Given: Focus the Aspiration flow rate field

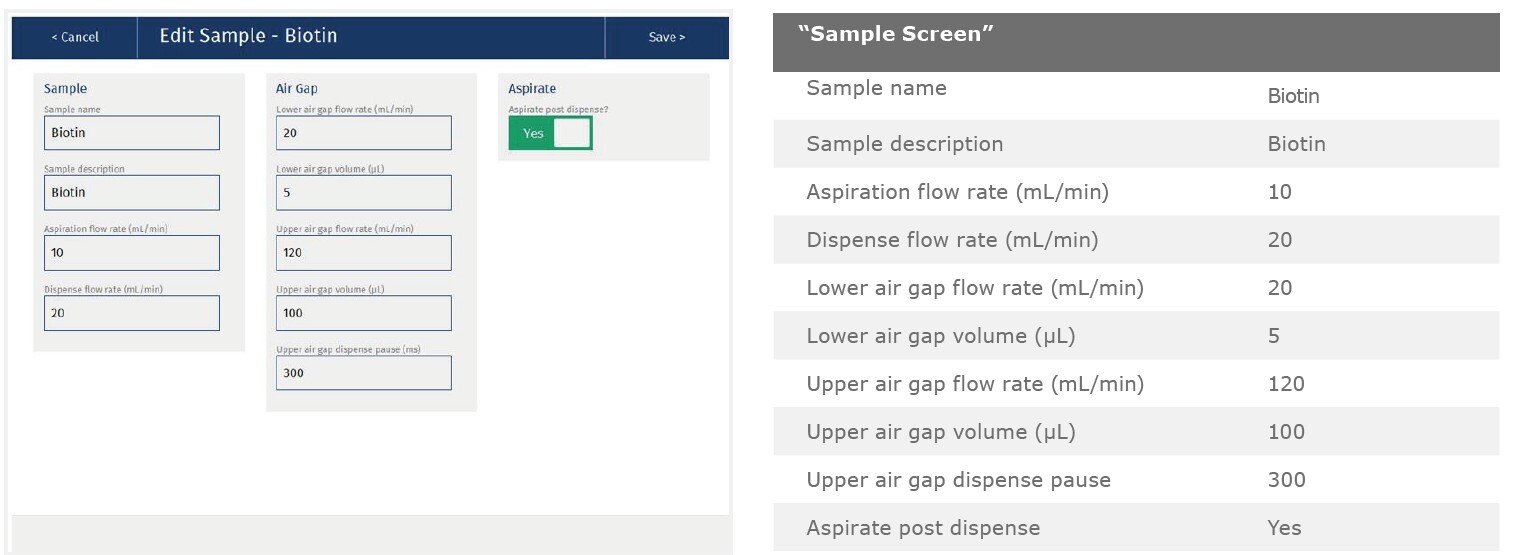Looking at the screenshot, I should point(131,253).
